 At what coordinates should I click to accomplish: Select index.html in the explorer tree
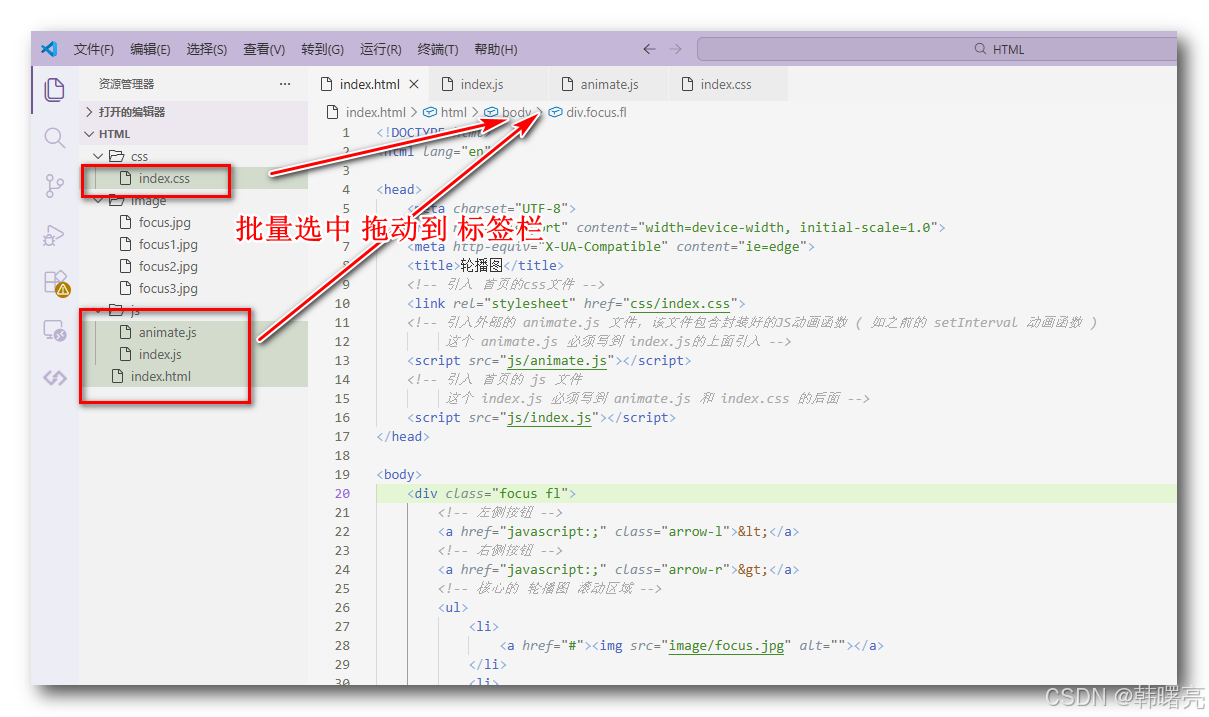coord(193,377)
